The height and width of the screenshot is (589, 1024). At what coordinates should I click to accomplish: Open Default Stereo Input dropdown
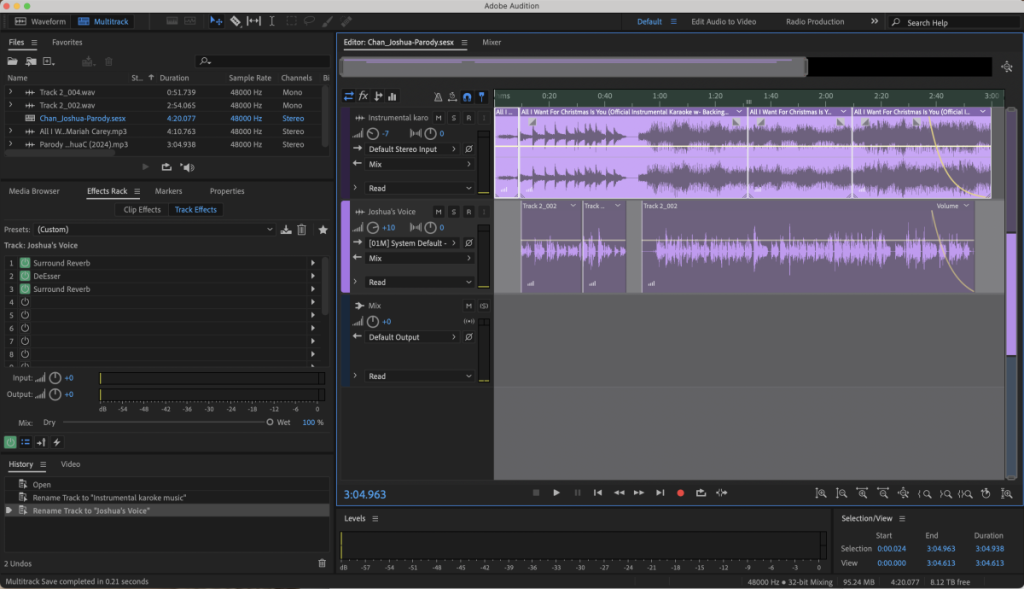click(412, 149)
